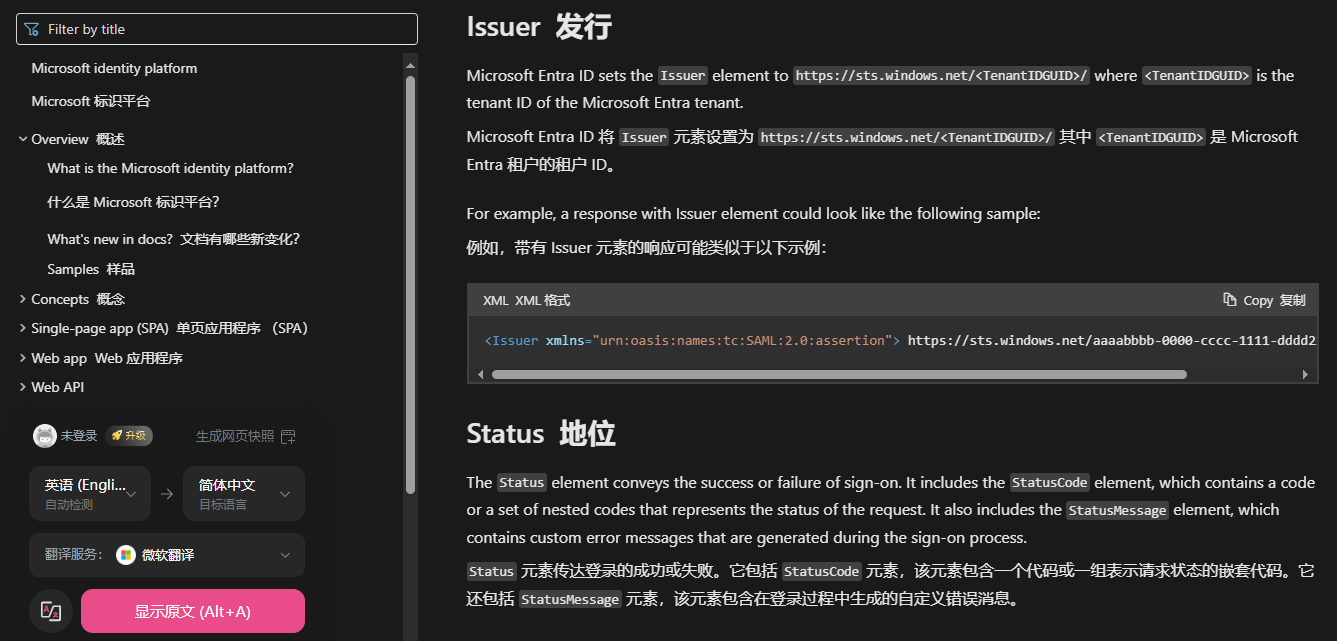Click the Status 地位 heading

(541, 433)
